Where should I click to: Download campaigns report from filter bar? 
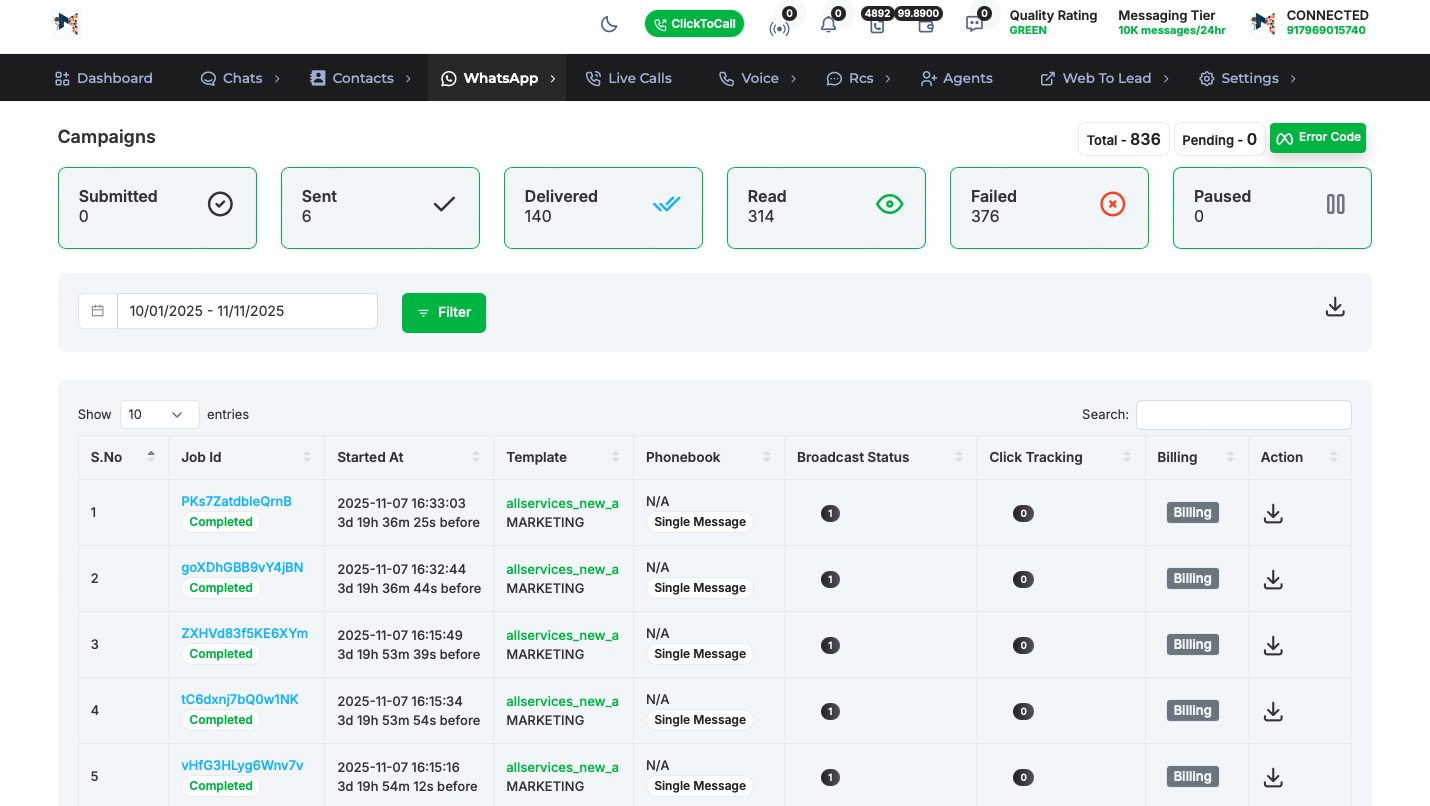[1334, 307]
